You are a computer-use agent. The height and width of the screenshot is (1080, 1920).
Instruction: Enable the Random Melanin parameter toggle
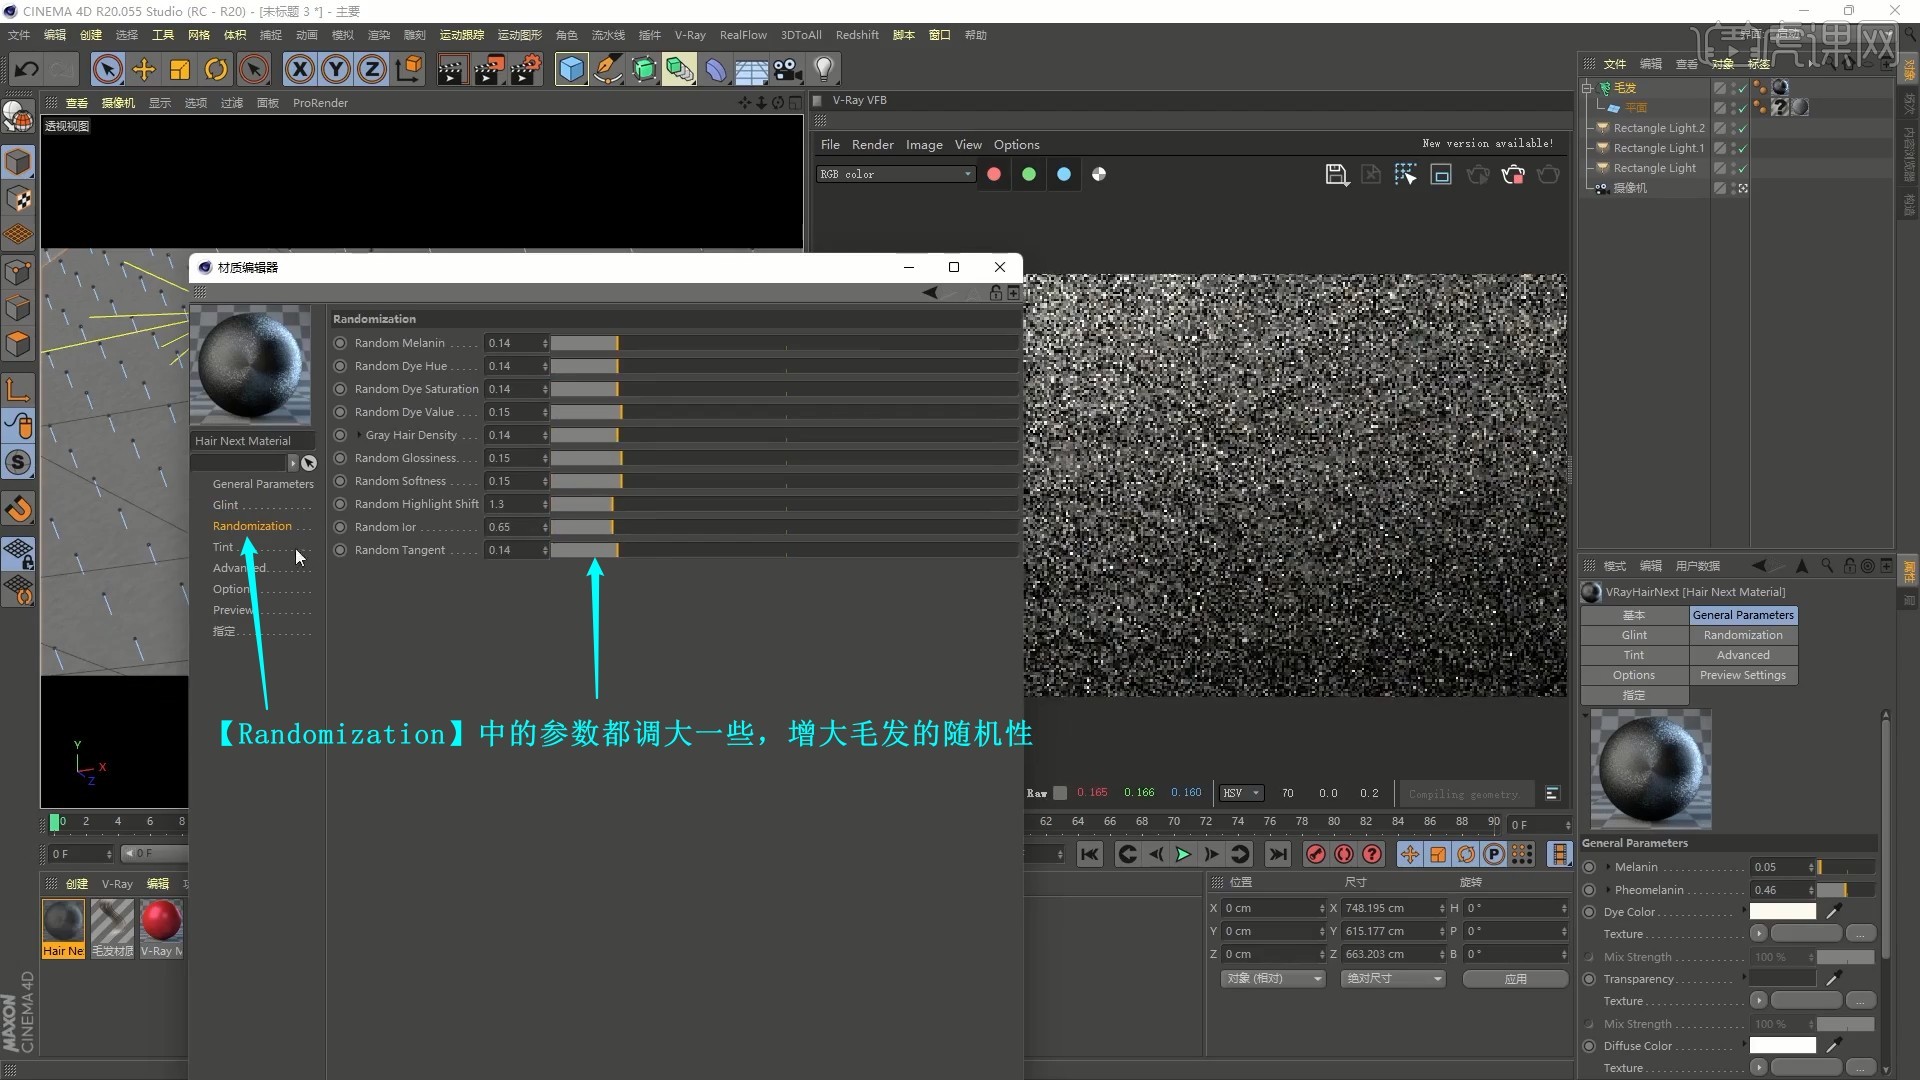[x=339, y=342]
